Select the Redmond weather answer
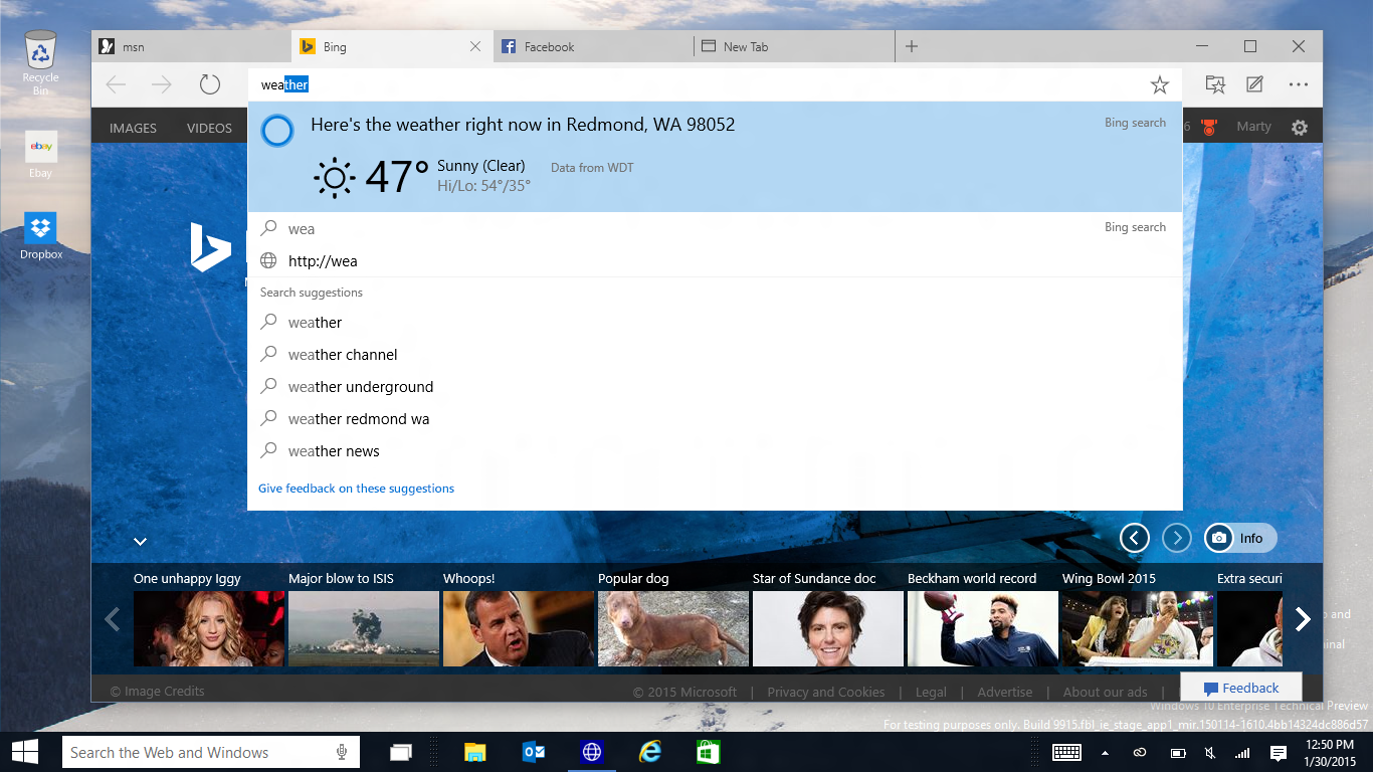Screen dimensions: 1373x772 [x=715, y=156]
